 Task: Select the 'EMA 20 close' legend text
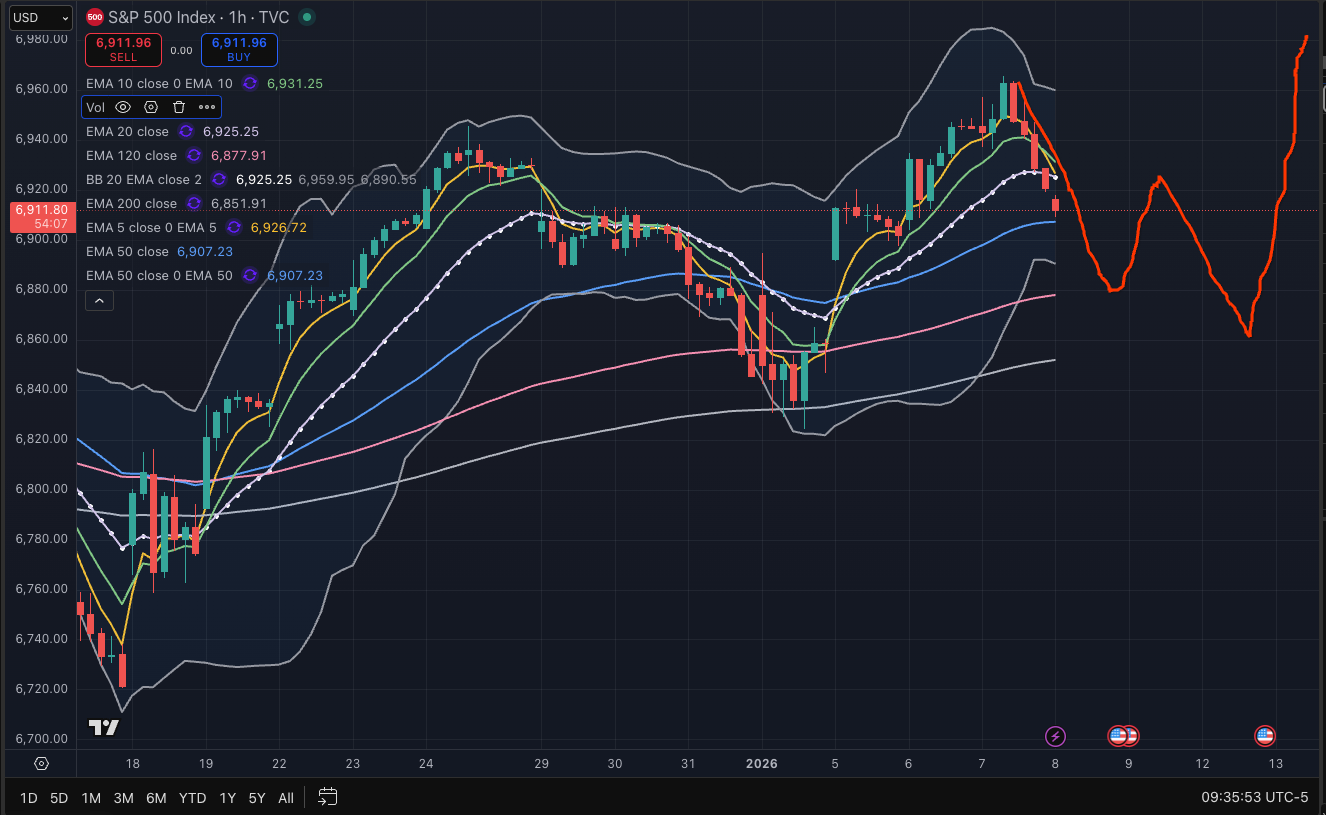pos(127,131)
